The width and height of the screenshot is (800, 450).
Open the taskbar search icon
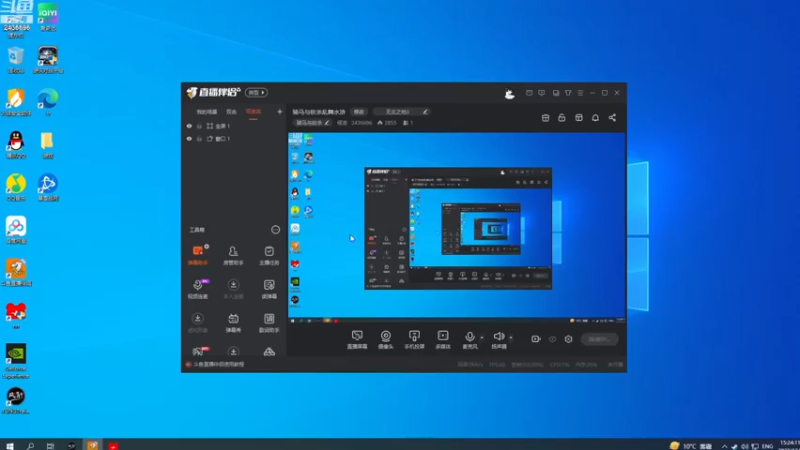click(x=31, y=445)
